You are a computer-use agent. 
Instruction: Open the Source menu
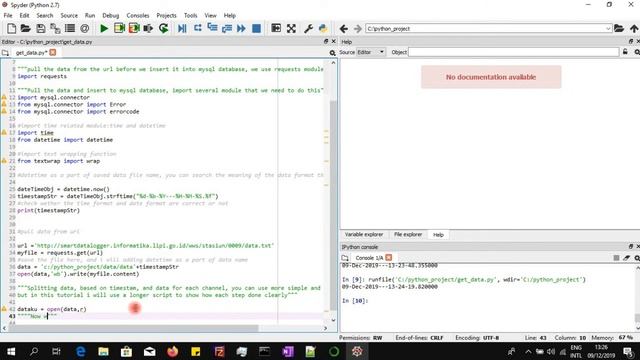point(69,16)
